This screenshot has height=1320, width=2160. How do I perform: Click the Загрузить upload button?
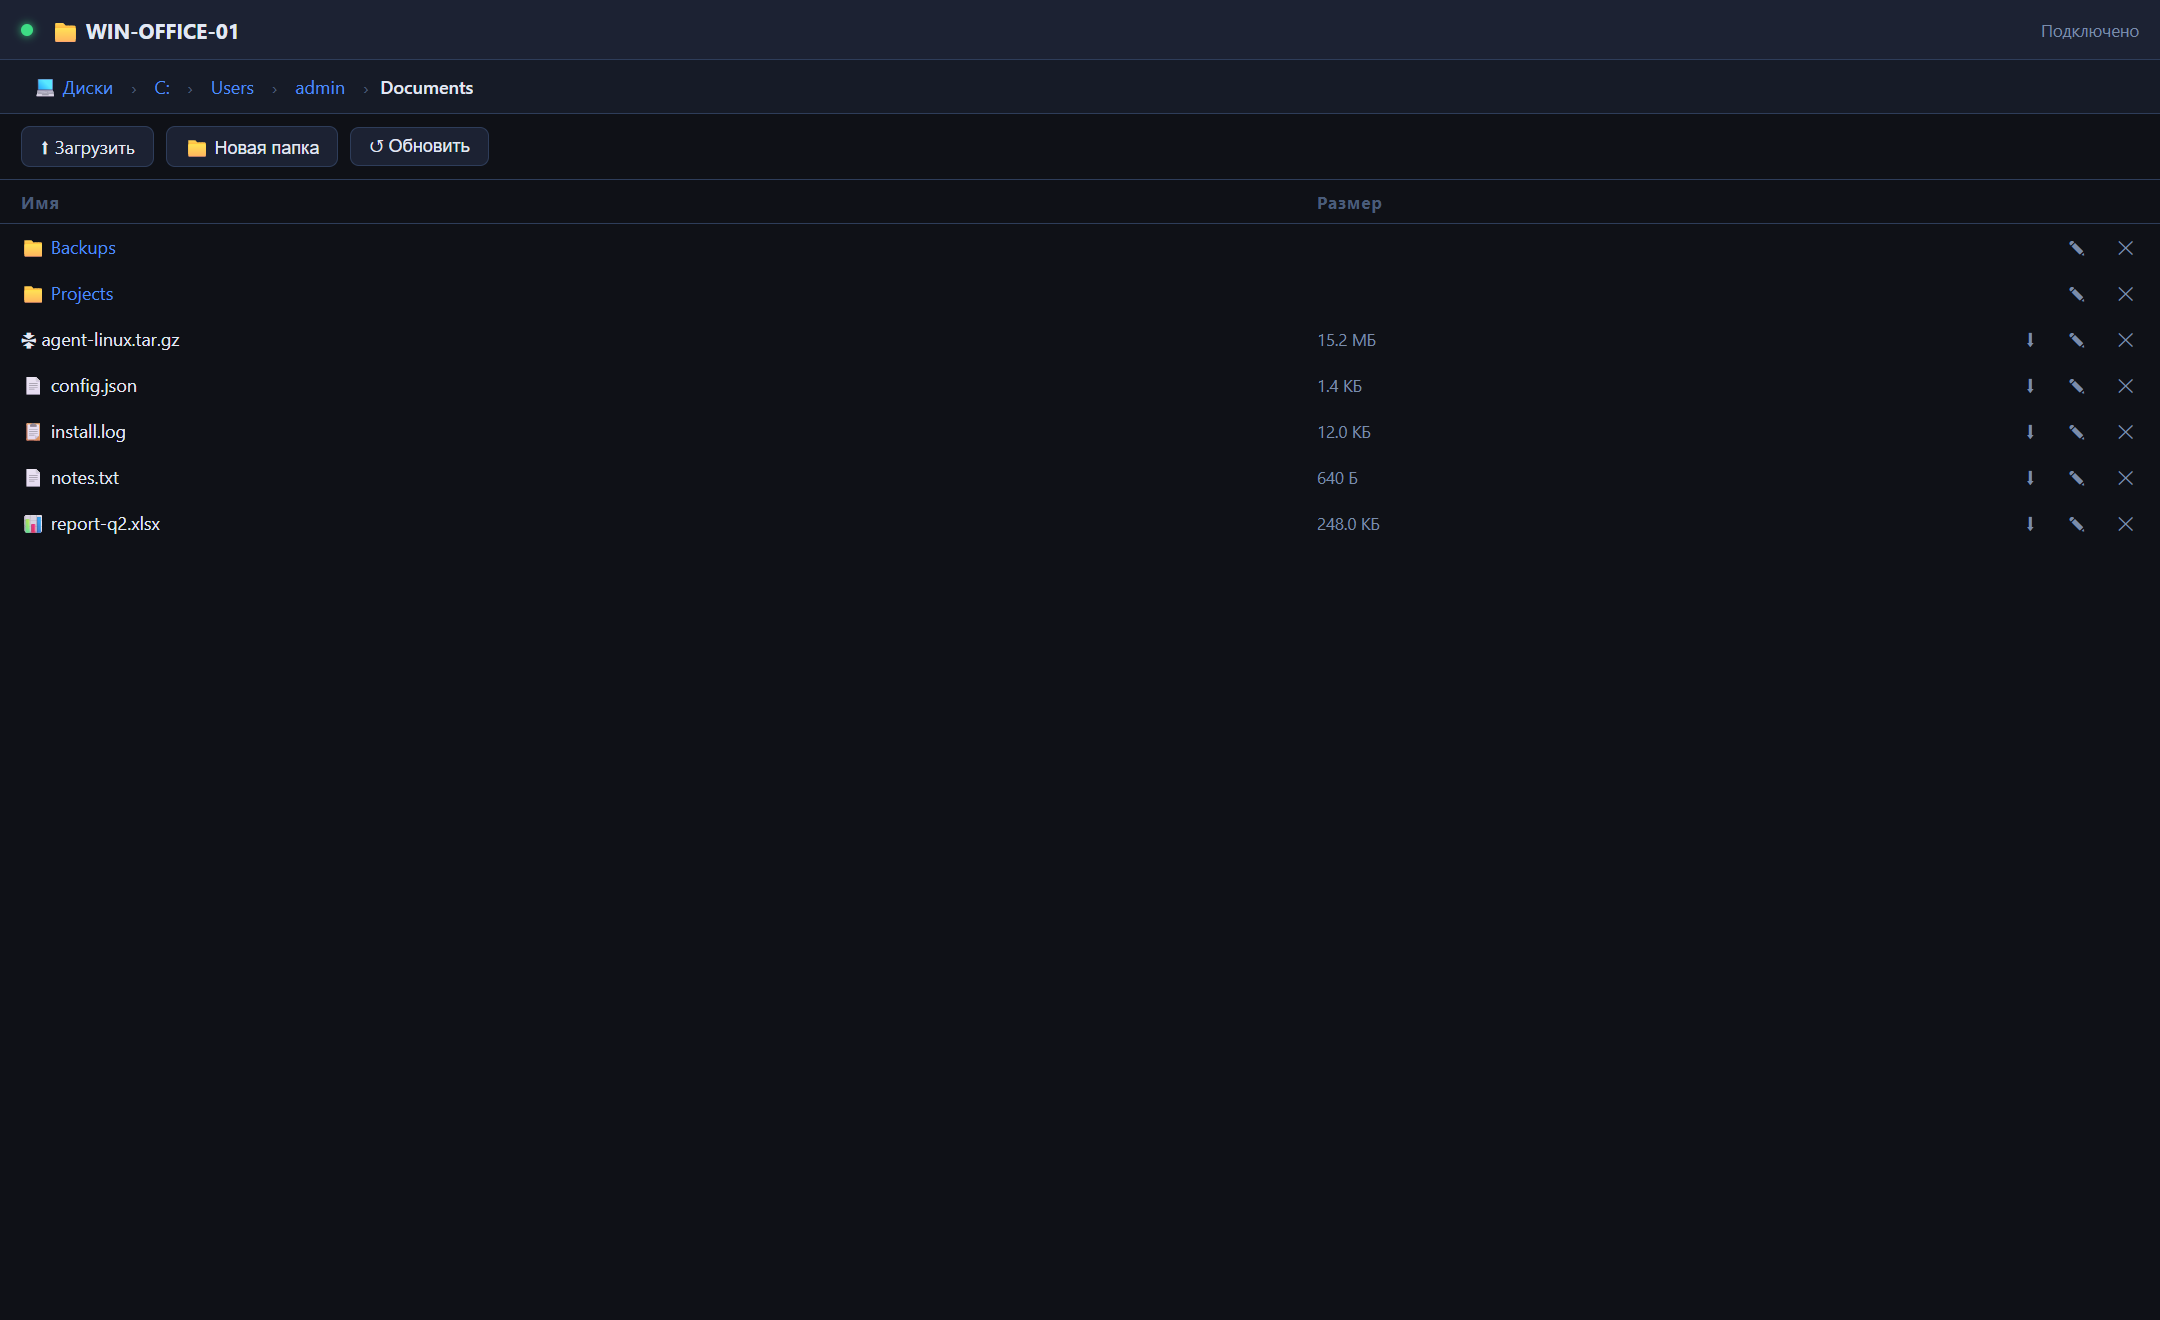click(x=87, y=147)
